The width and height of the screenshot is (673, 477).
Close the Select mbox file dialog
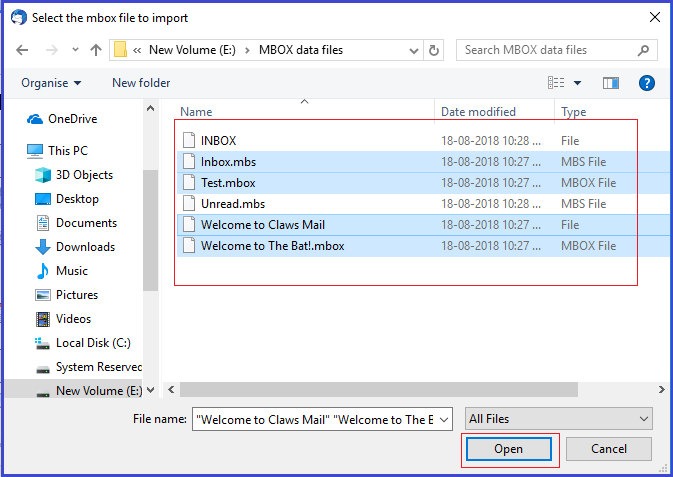tap(655, 17)
